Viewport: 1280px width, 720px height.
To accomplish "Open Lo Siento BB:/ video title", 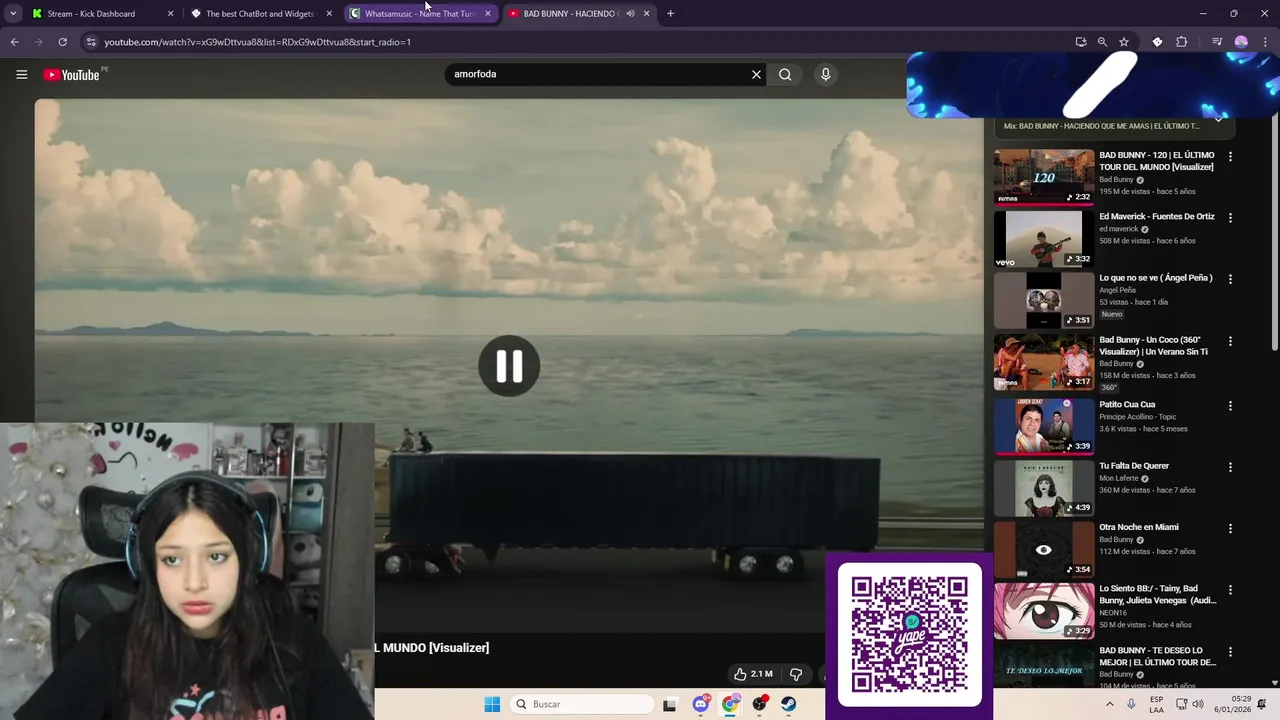I will tap(1158, 595).
